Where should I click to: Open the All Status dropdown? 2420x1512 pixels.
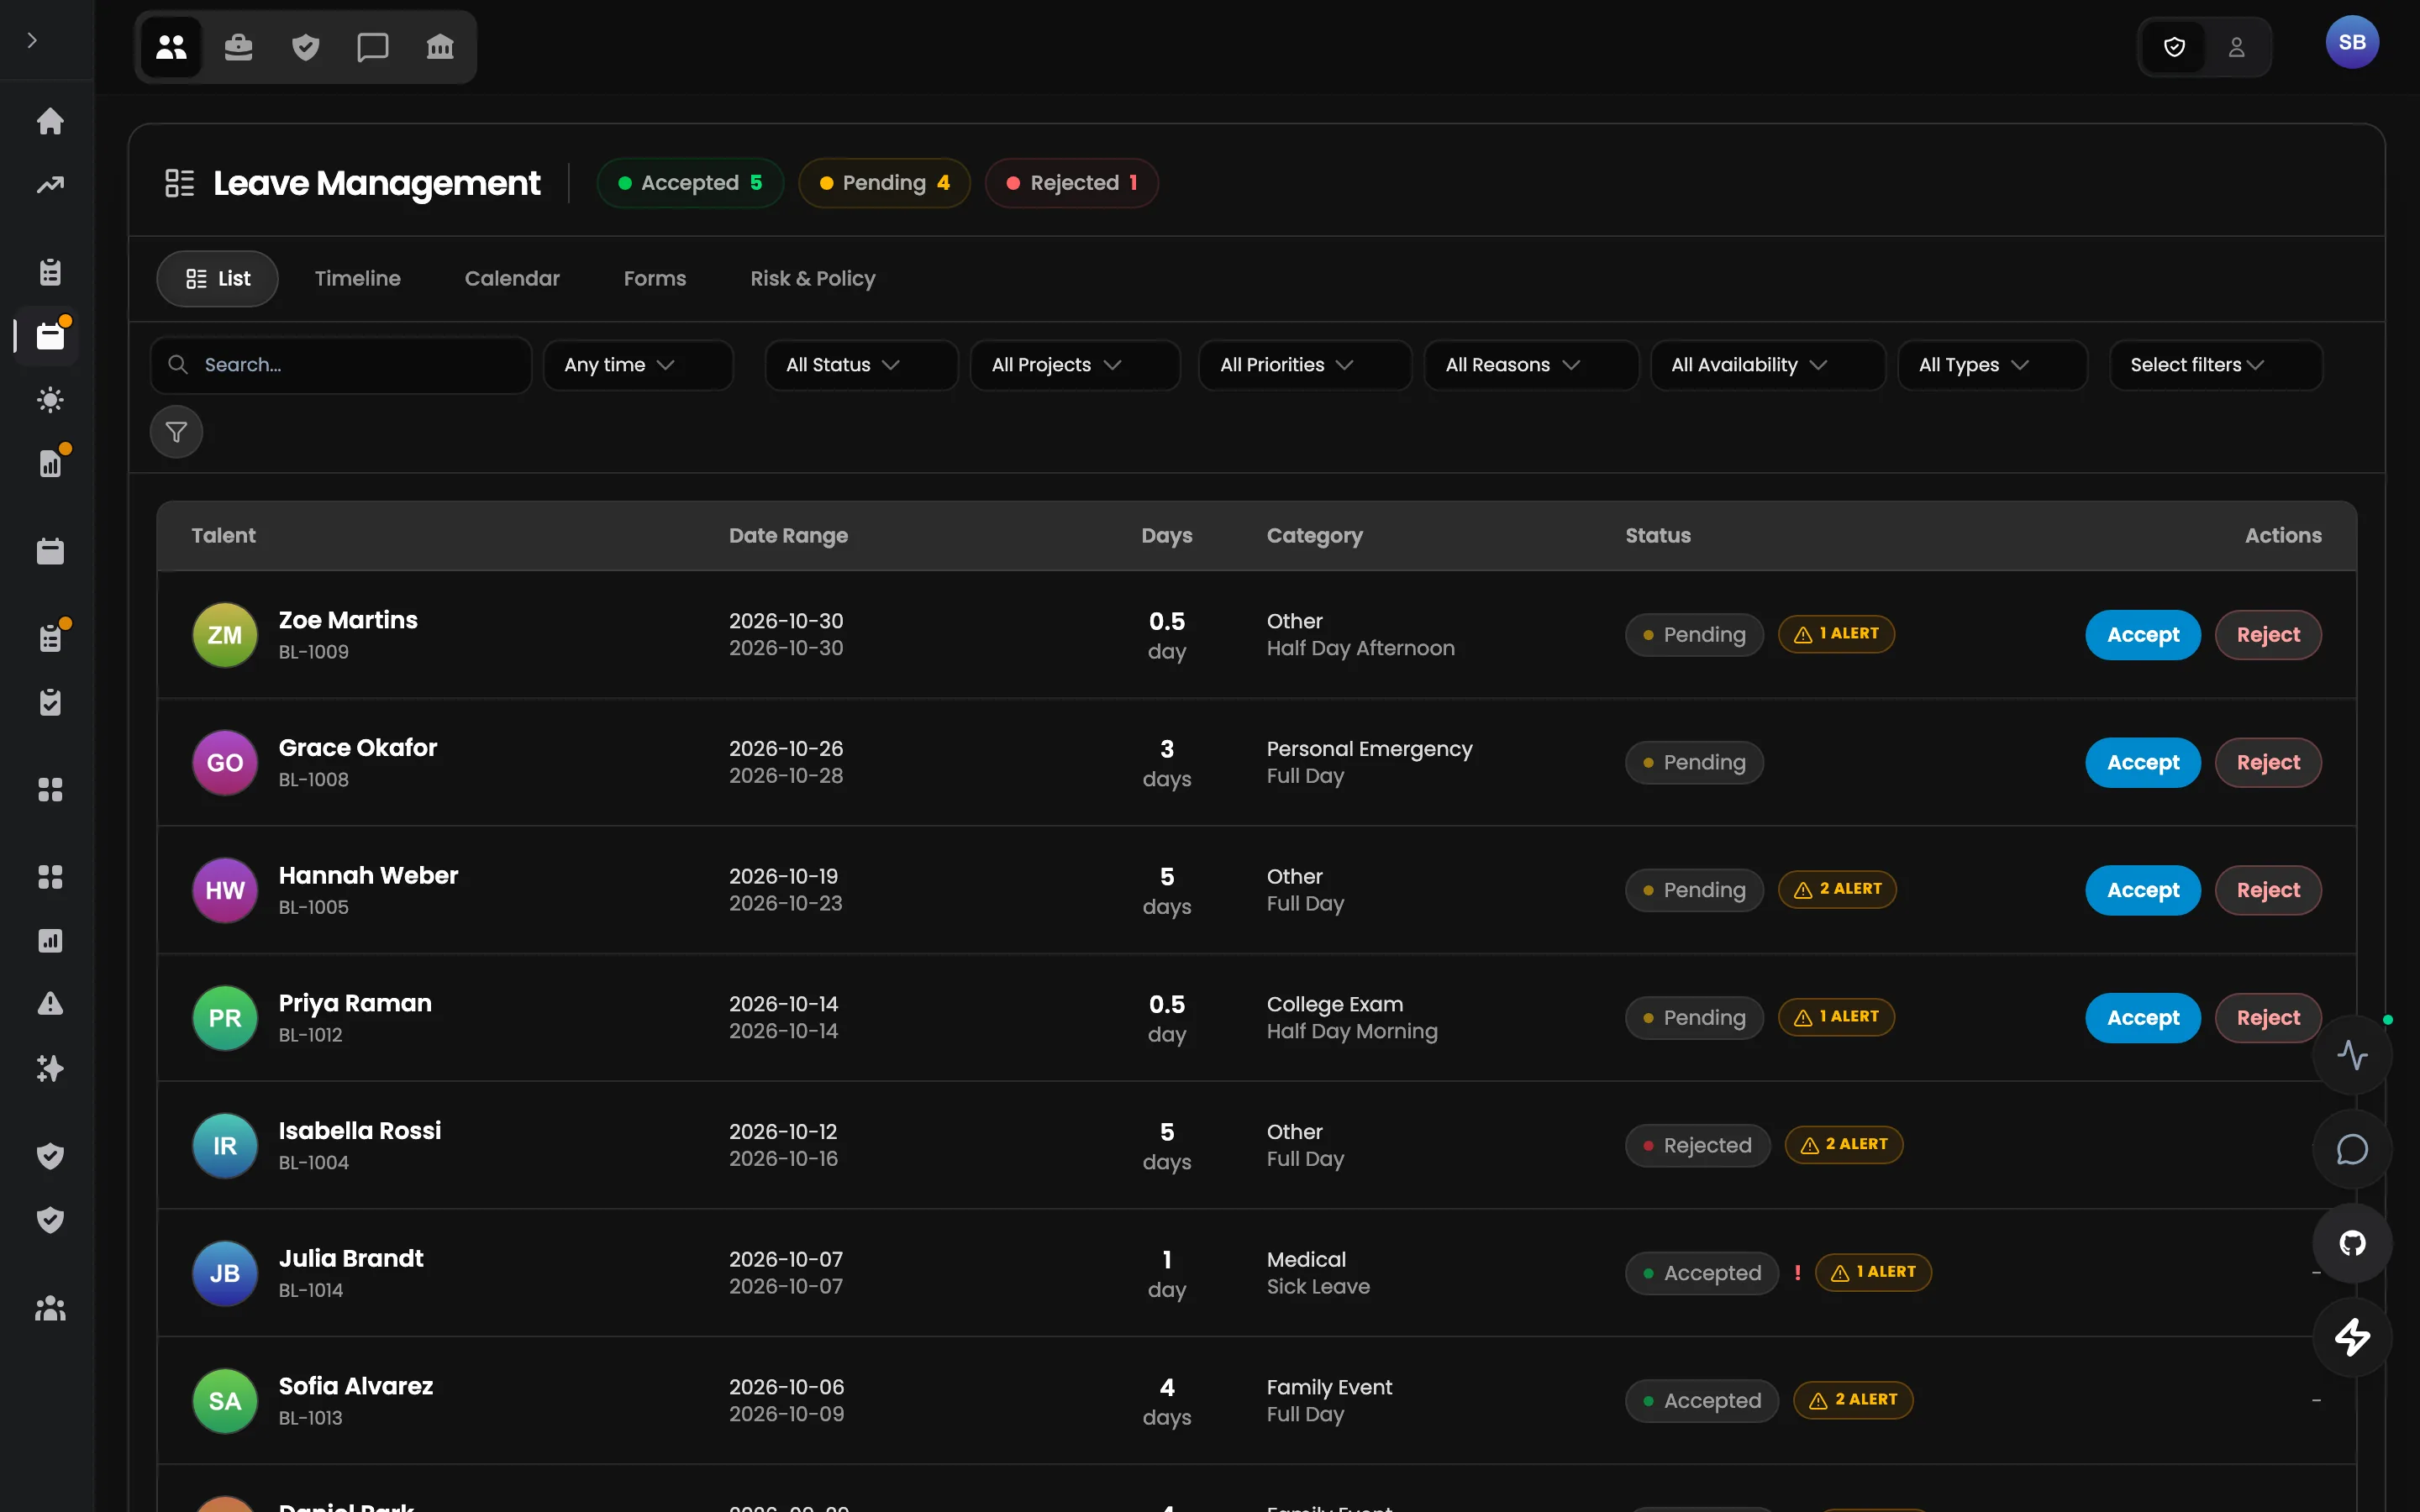861,365
